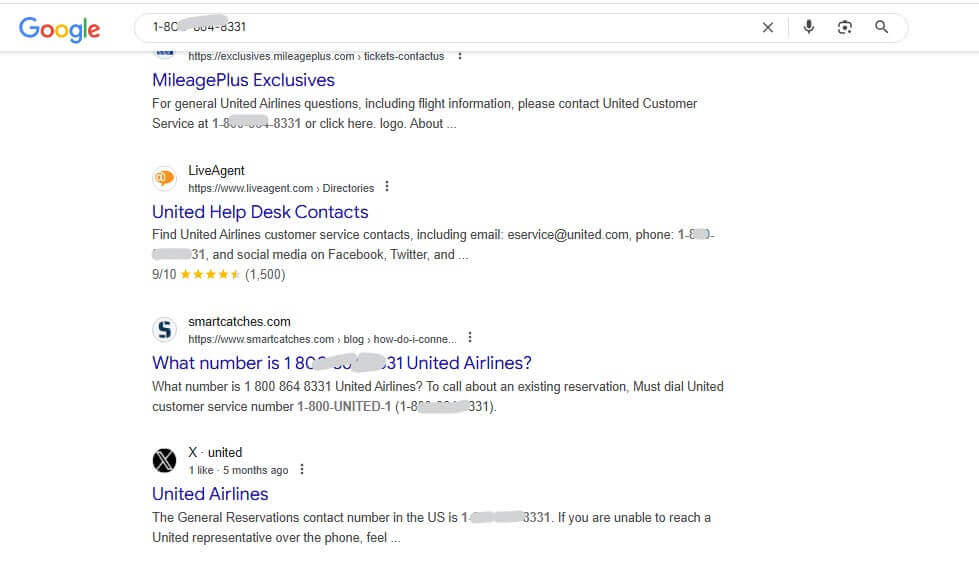Clear the search box with X icon
This screenshot has height=565, width=979.
[x=767, y=27]
